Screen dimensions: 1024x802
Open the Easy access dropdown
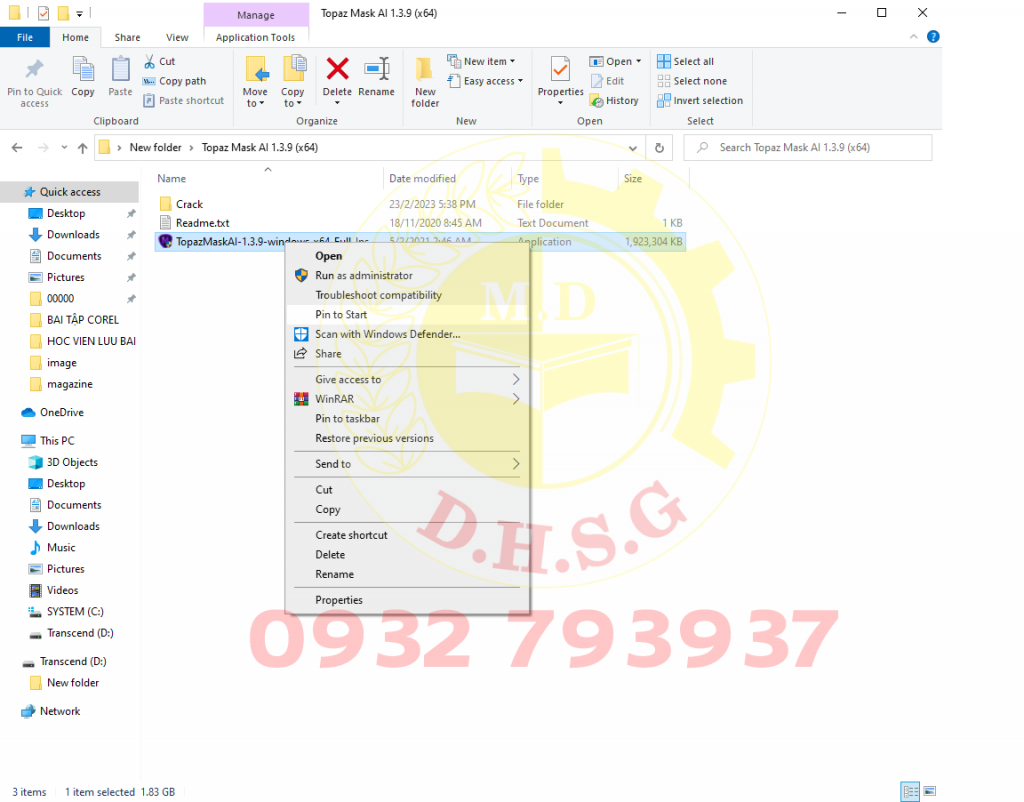point(485,81)
